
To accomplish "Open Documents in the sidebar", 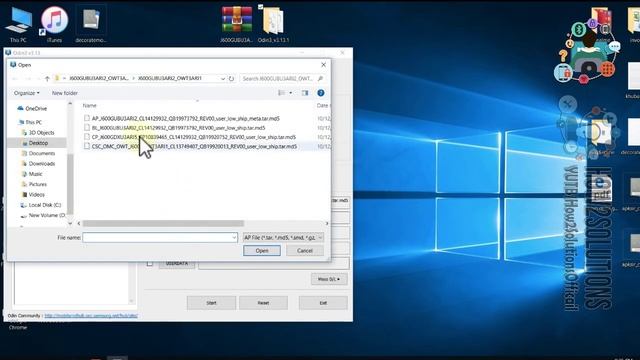I will [38, 153].
